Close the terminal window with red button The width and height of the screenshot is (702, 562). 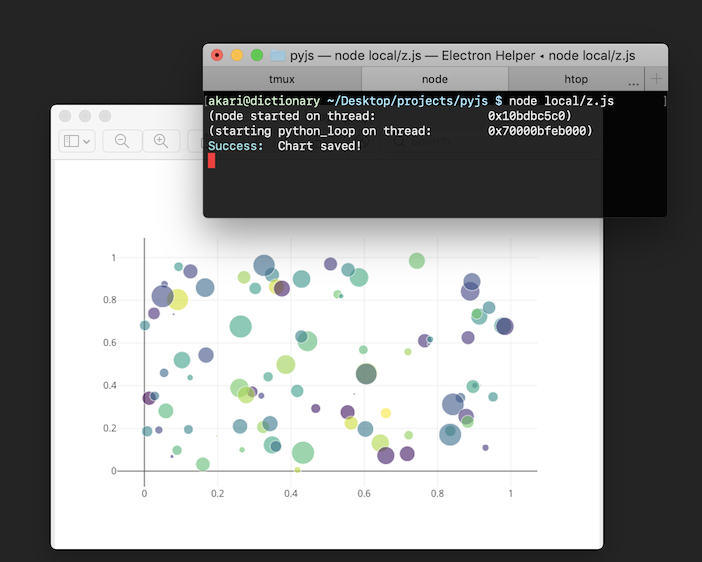click(x=217, y=55)
